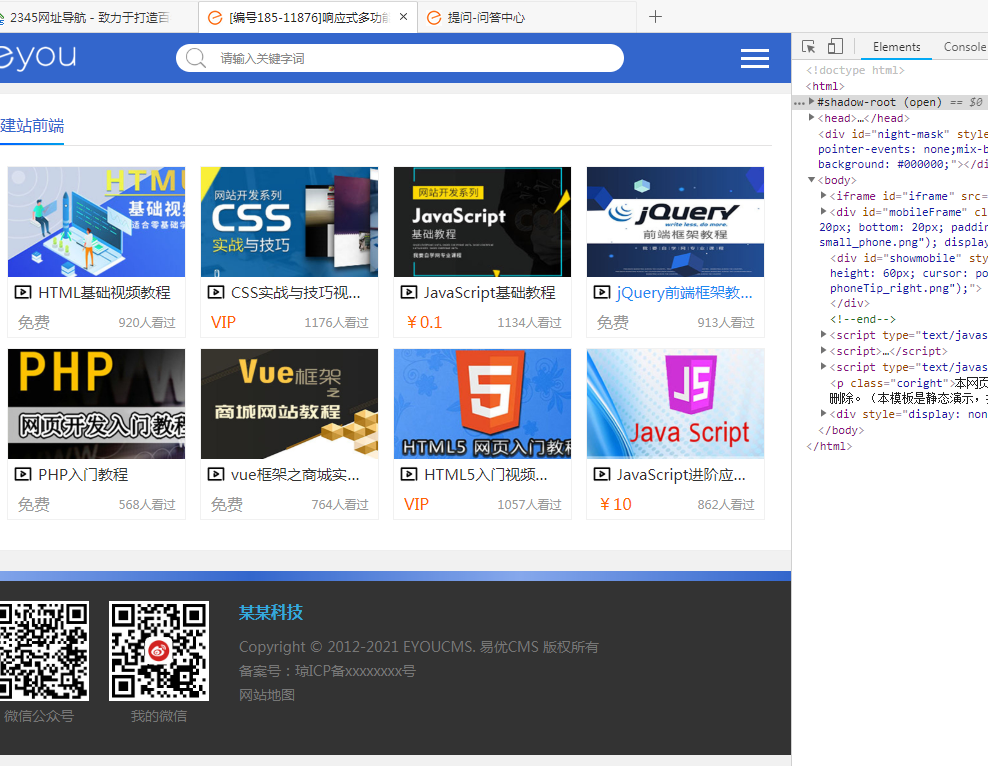Image resolution: width=988 pixels, height=766 pixels.
Task: Open the CSS实战与技巧视 course link
Action: (x=296, y=292)
